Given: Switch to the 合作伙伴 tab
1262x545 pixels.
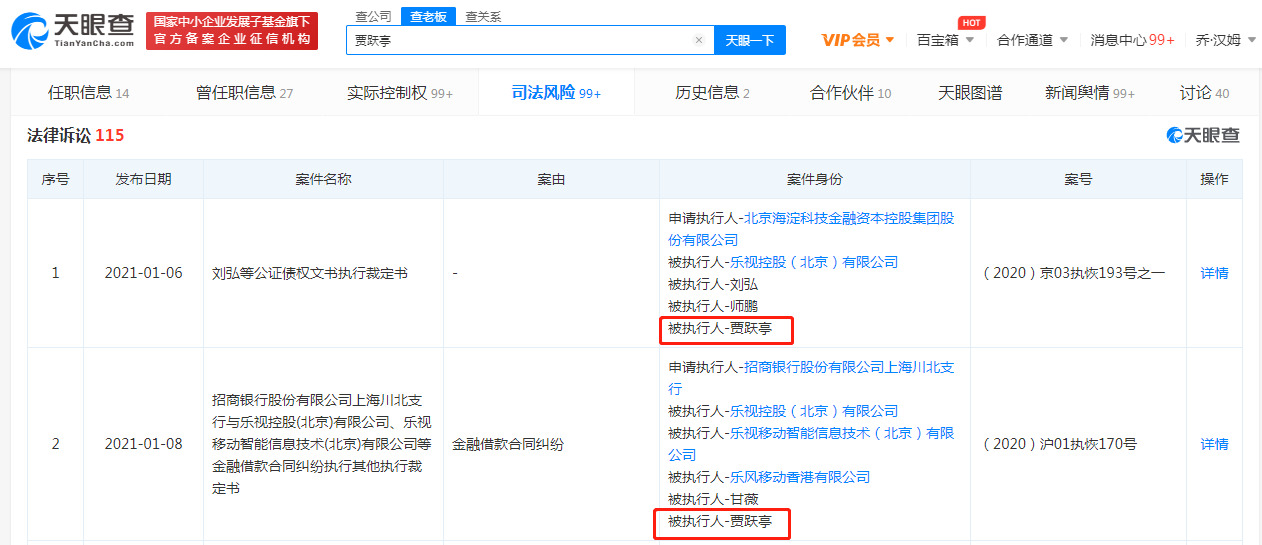Looking at the screenshot, I should pyautogui.click(x=851, y=93).
